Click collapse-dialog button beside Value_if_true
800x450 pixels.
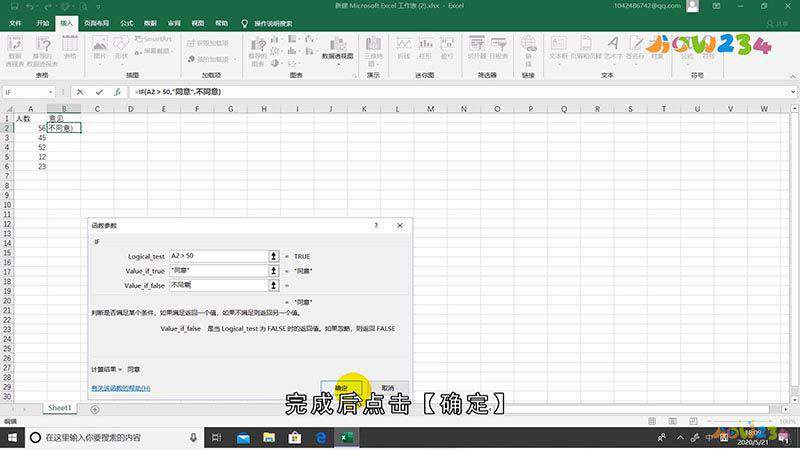click(273, 270)
